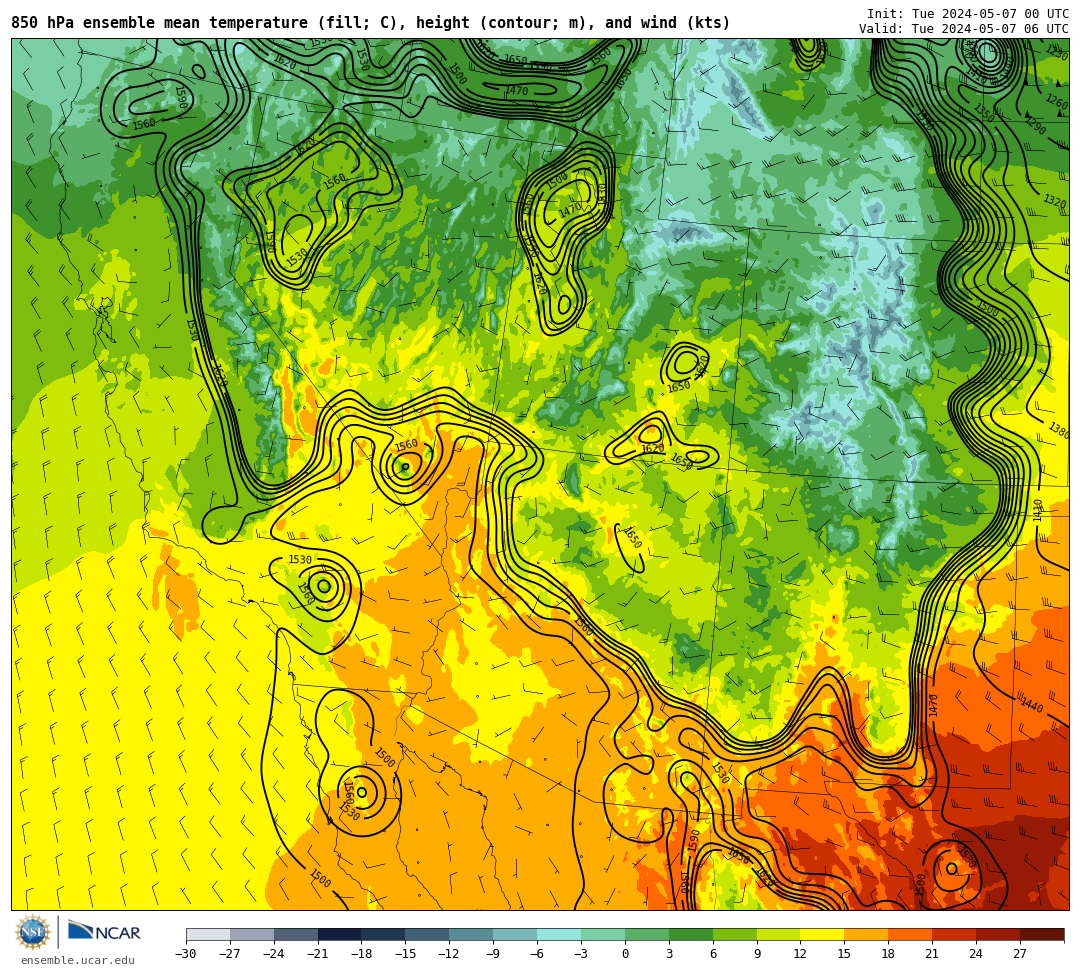Image resolution: width=1080 pixels, height=973 pixels.
Task: Pick the darkest brown above-27 colorbar swatch
Action: coord(1042,934)
